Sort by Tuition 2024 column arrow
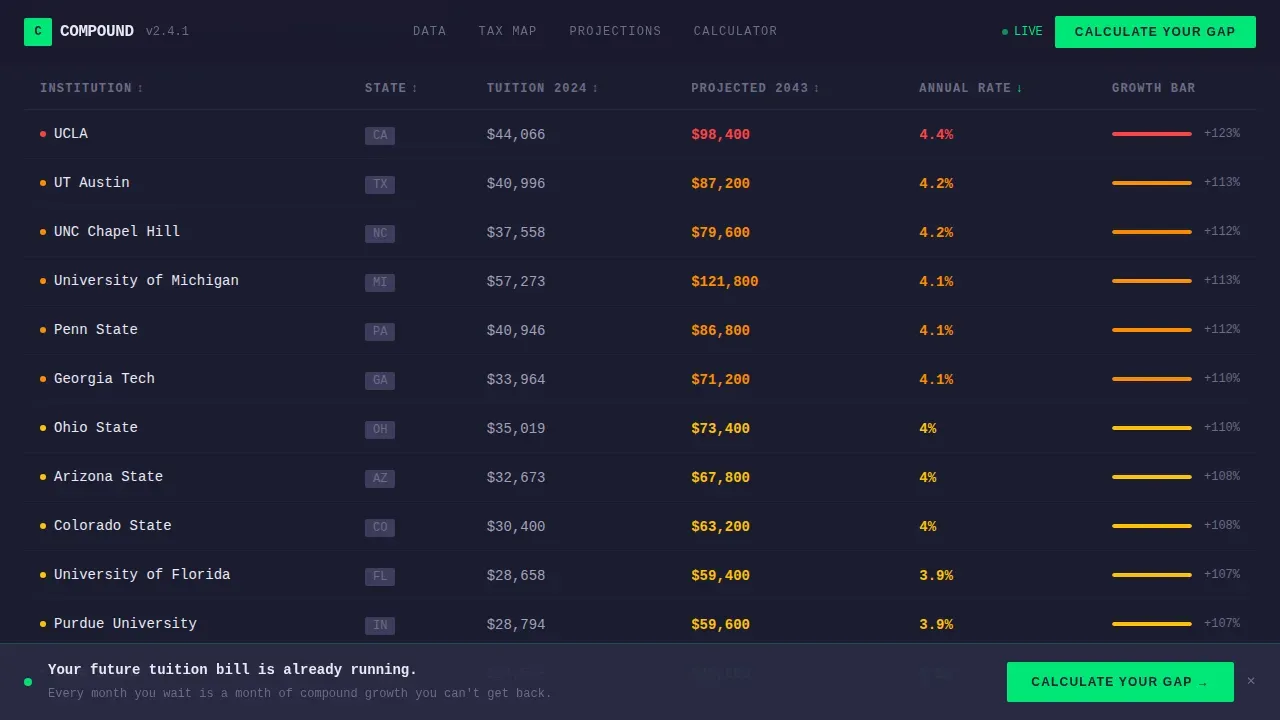 (x=595, y=89)
